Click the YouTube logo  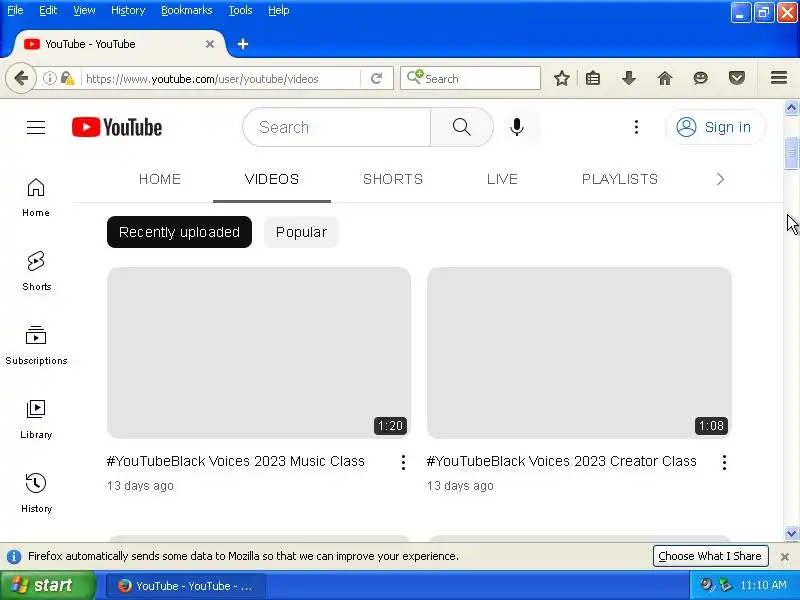pos(117,127)
